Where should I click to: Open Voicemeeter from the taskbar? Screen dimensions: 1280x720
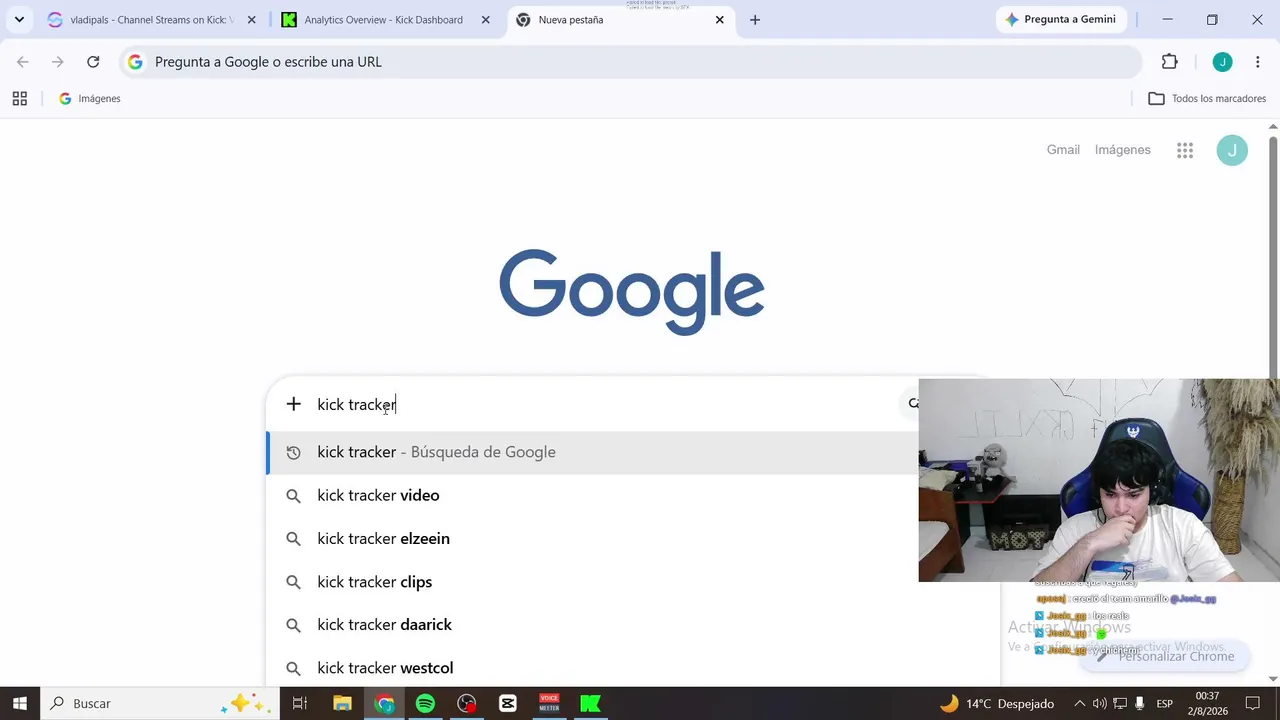click(549, 704)
